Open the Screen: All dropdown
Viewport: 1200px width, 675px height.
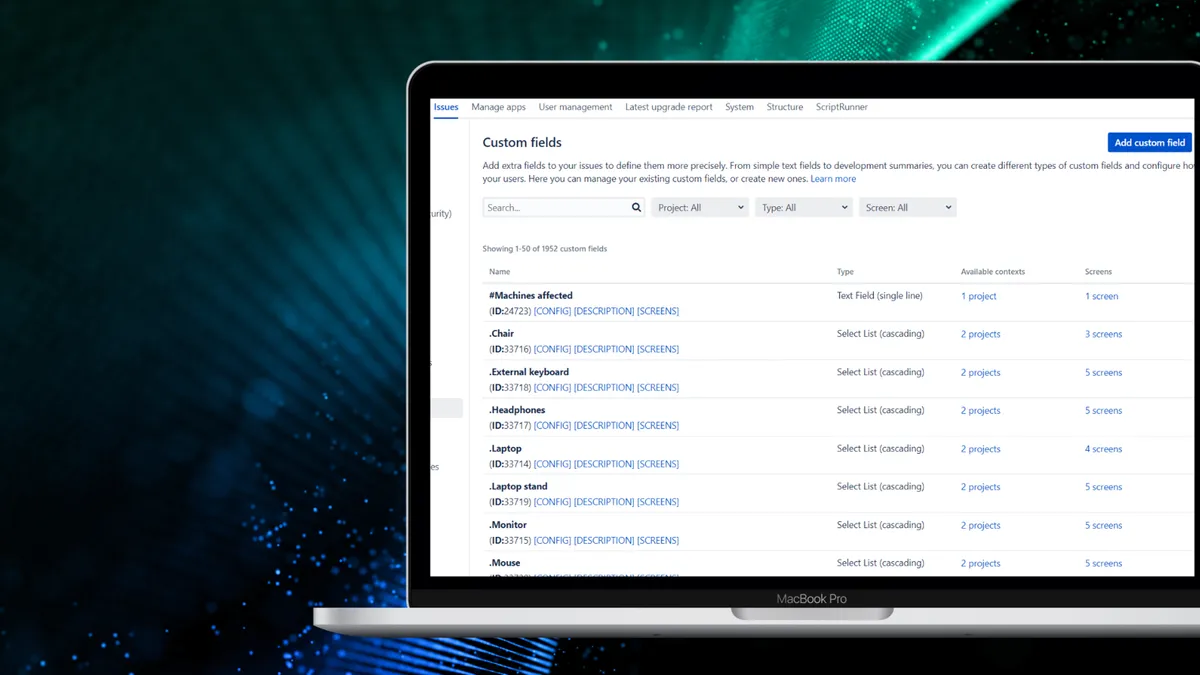908,208
